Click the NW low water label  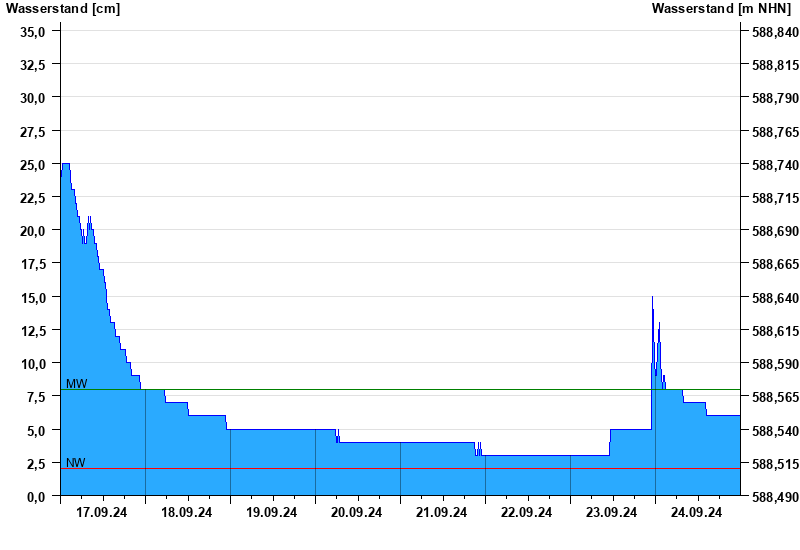pyautogui.click(x=76, y=463)
